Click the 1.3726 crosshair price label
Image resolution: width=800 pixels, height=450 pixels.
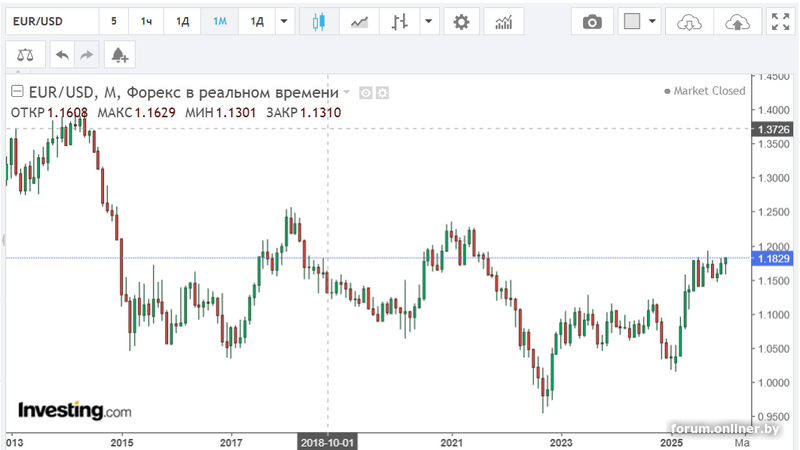pyautogui.click(x=773, y=130)
